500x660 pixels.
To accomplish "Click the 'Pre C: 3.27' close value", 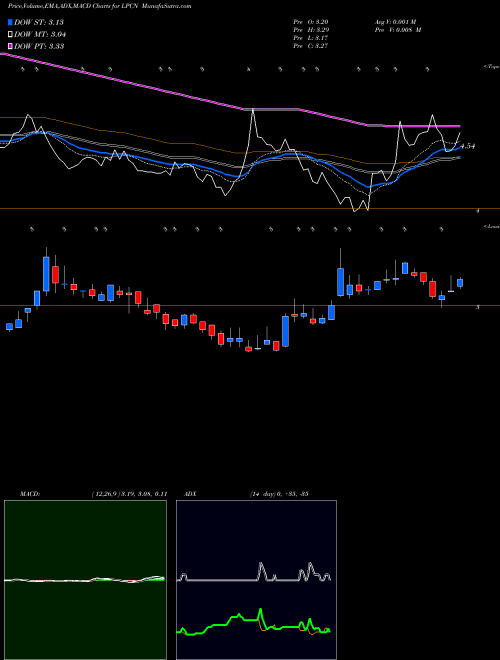I will (311, 46).
